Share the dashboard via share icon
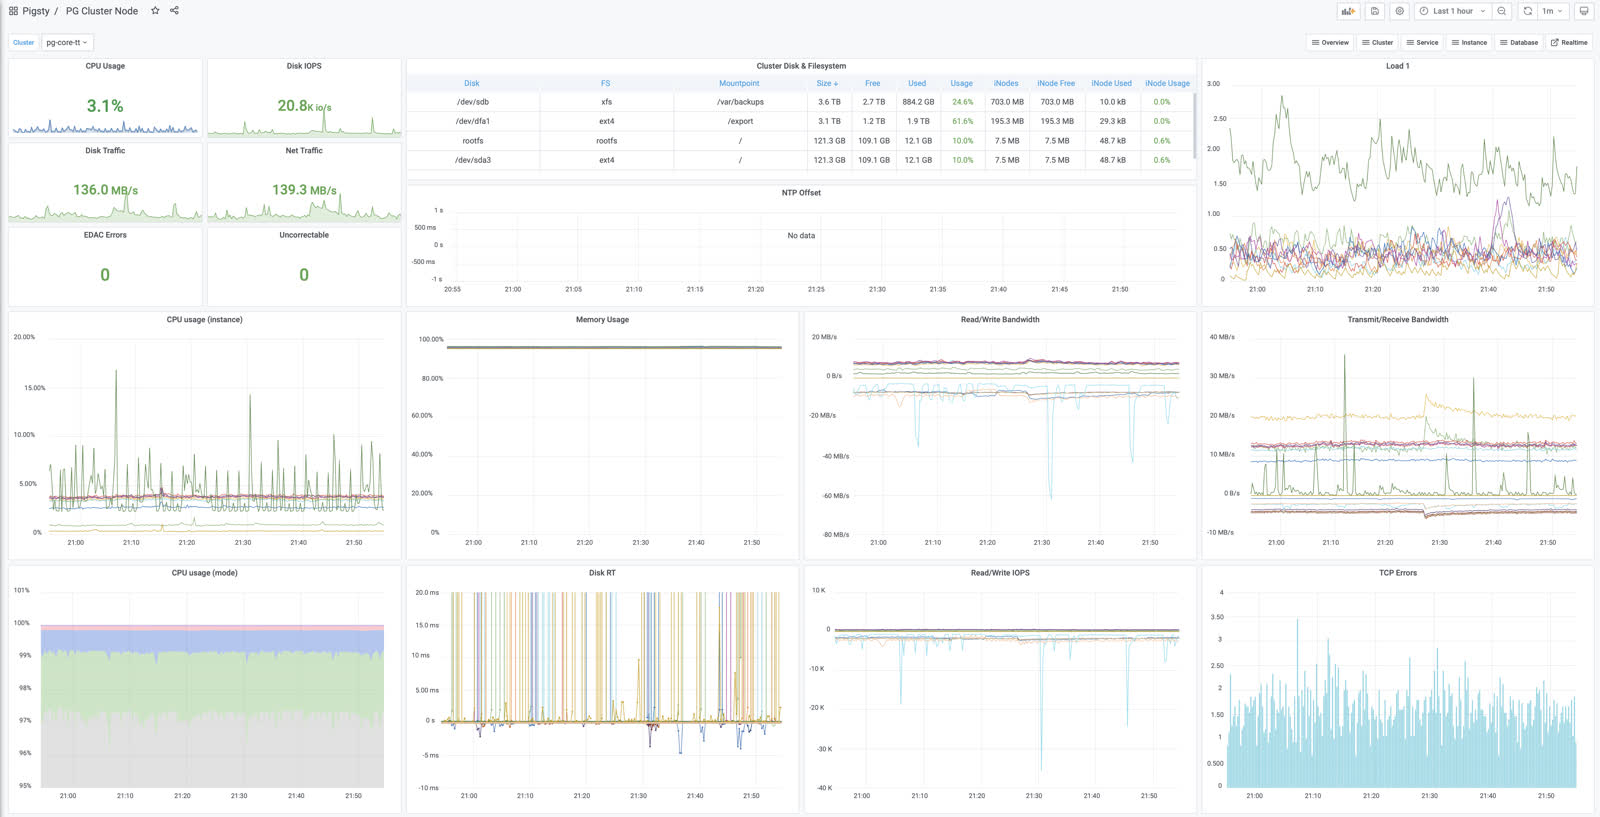This screenshot has height=817, width=1600. coord(174,11)
